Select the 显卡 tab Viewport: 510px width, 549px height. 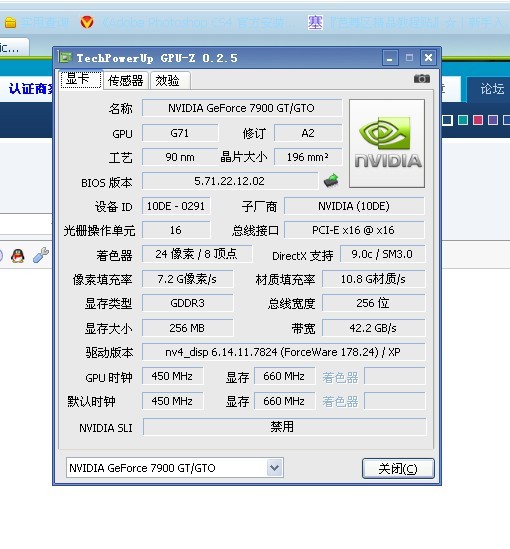pos(81,79)
